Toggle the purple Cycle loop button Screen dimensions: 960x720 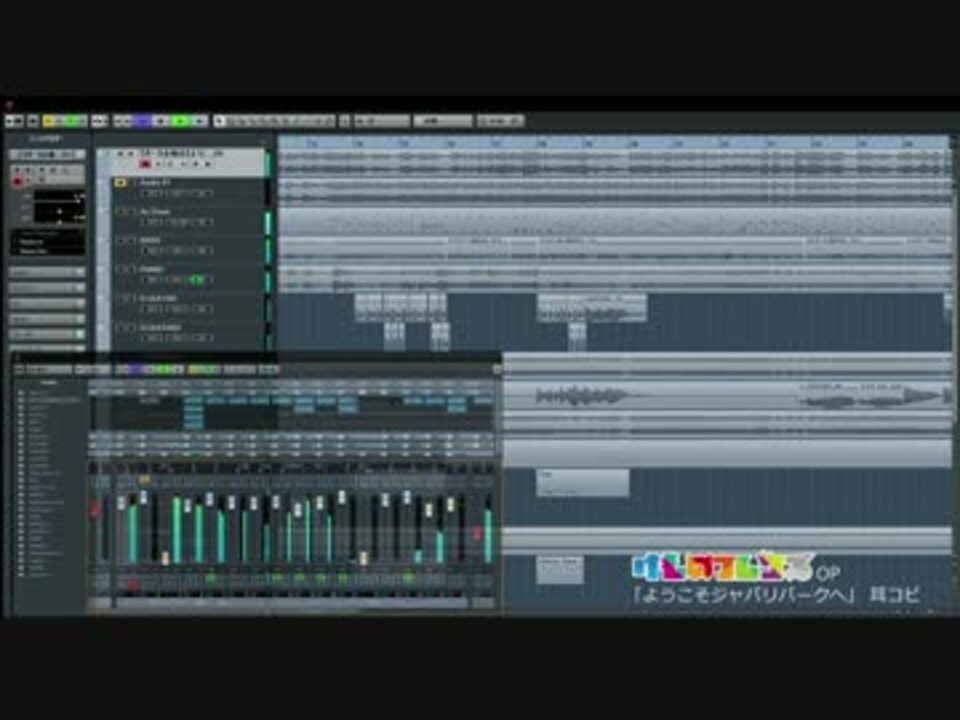(x=143, y=121)
